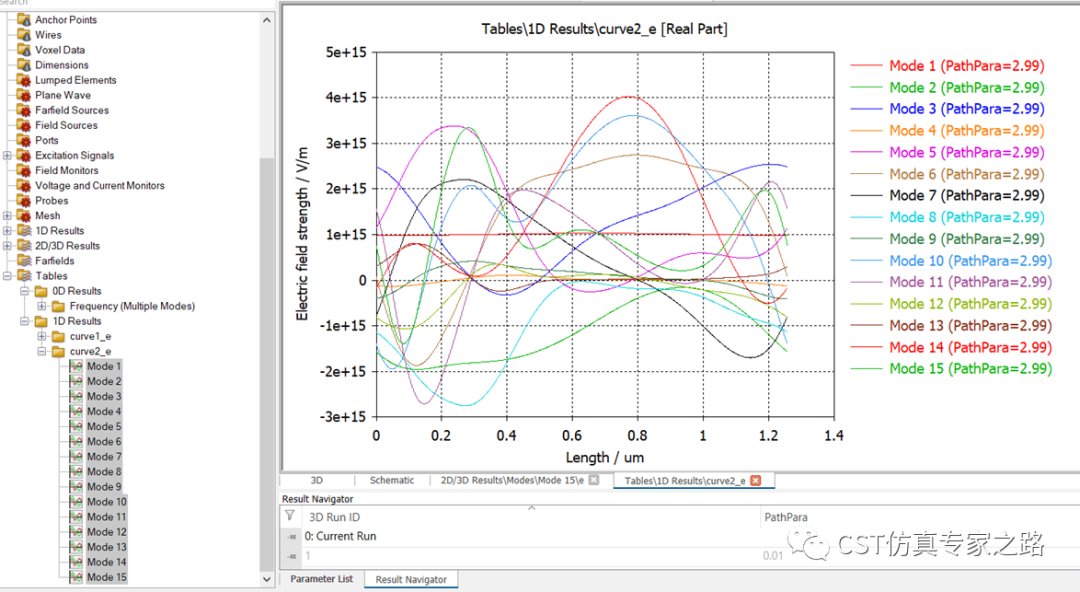Click the 2D/3D Results folder icon

[24, 245]
